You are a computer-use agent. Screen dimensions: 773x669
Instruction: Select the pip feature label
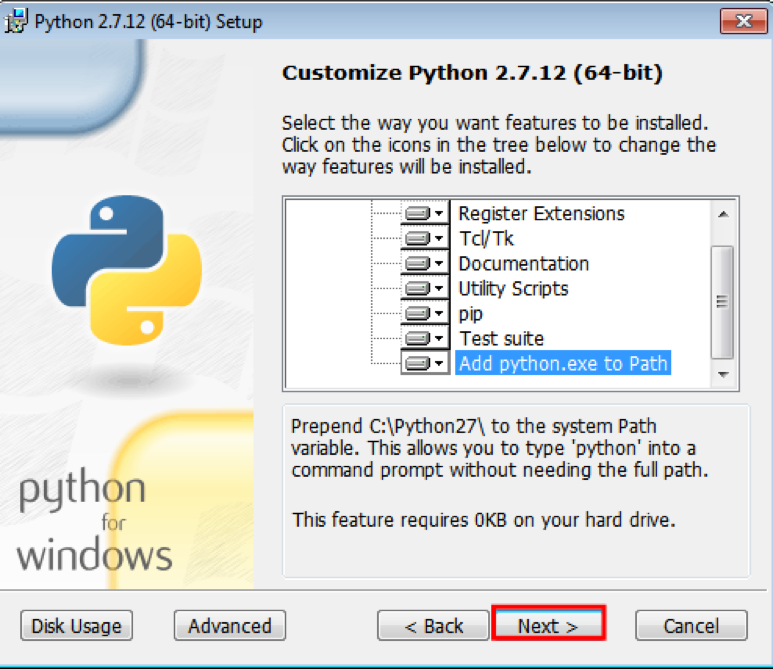[471, 314]
